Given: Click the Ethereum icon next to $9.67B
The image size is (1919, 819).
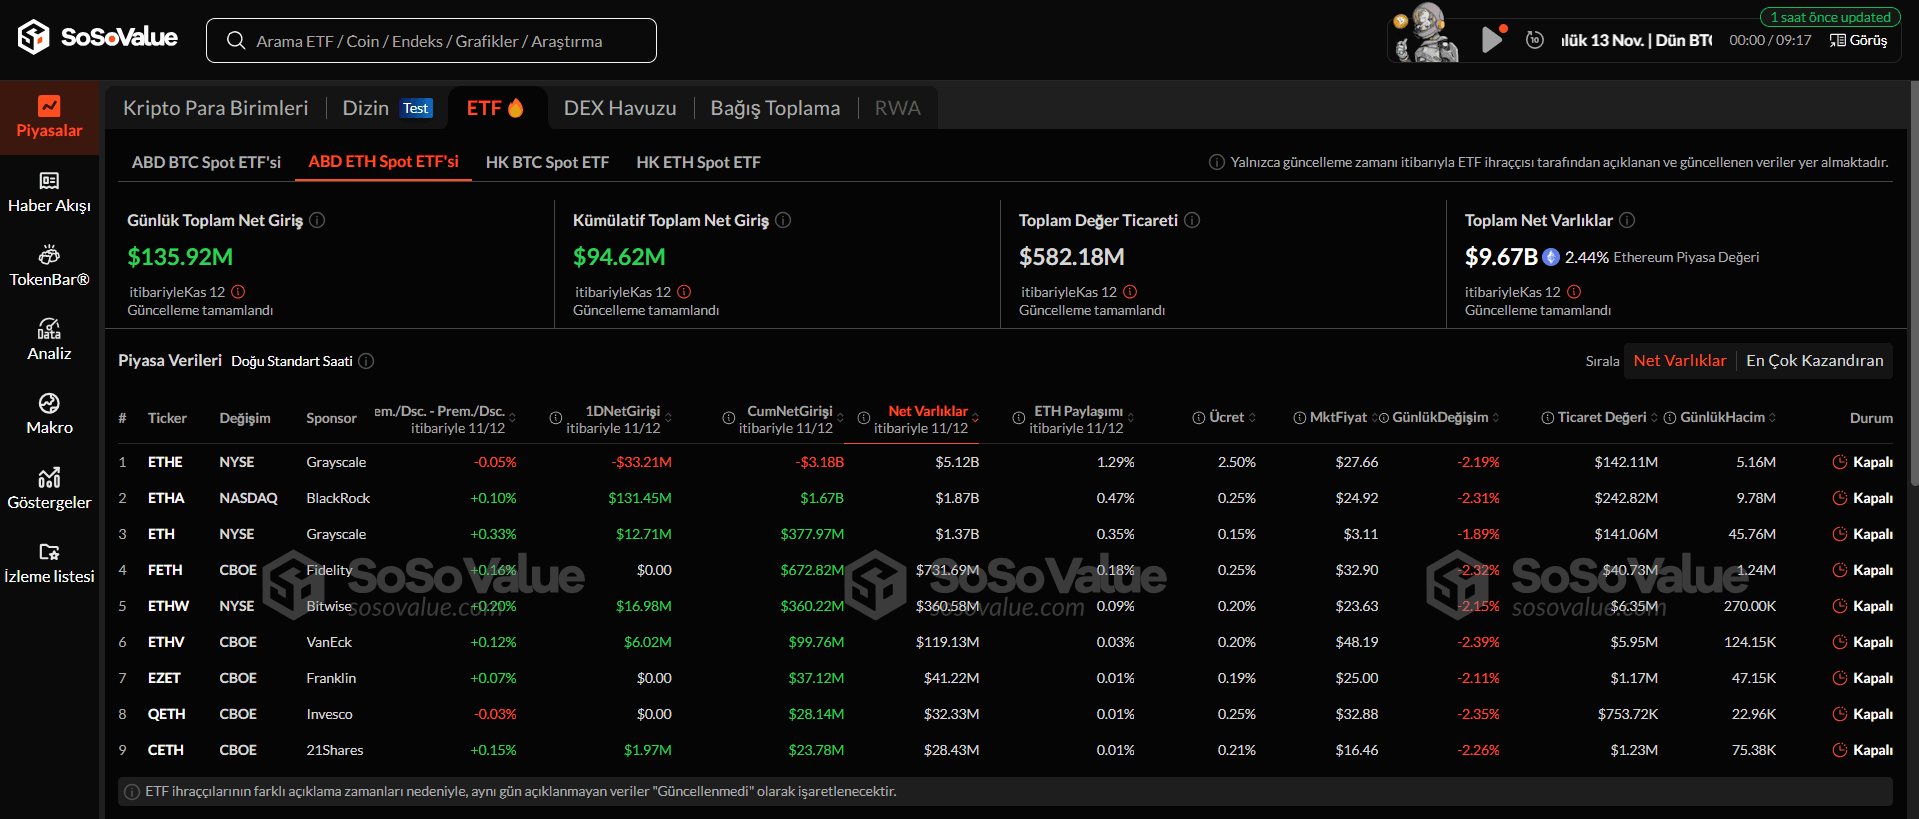Looking at the screenshot, I should click(1551, 257).
